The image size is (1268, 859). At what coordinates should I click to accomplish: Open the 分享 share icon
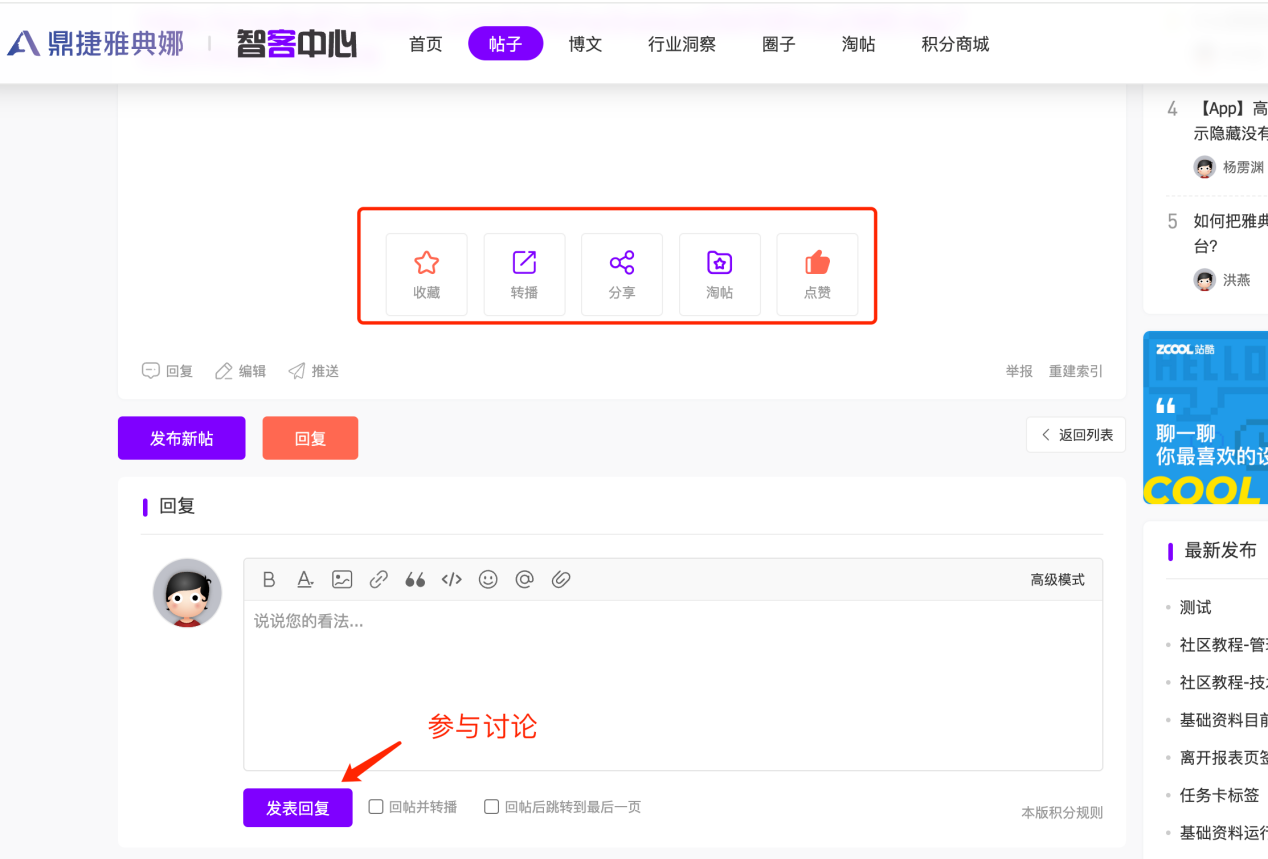tap(622, 264)
